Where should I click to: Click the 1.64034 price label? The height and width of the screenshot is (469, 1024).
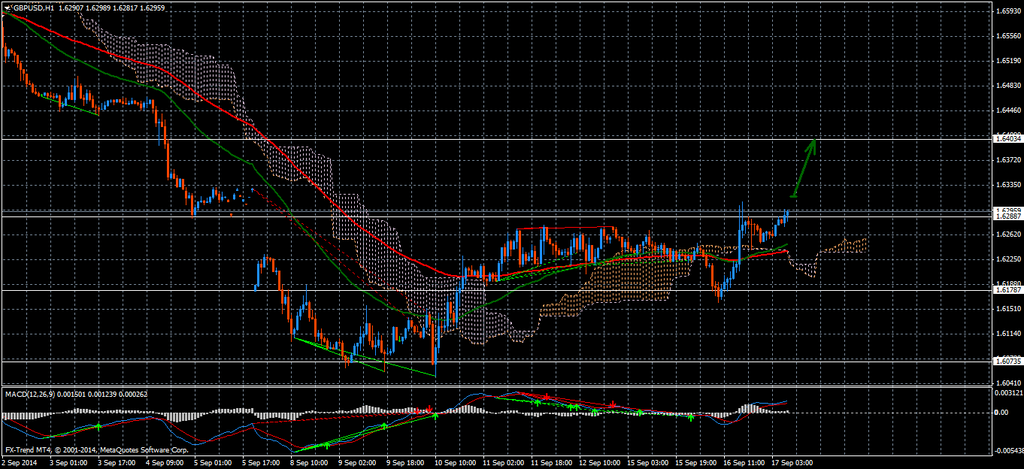(1008, 139)
